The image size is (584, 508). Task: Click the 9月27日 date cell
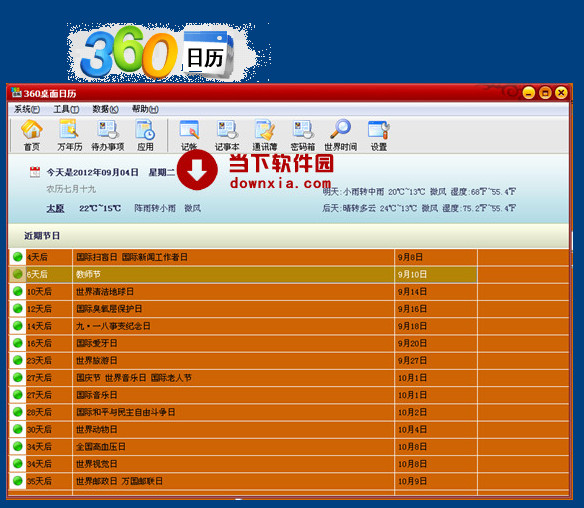[x=436, y=360]
